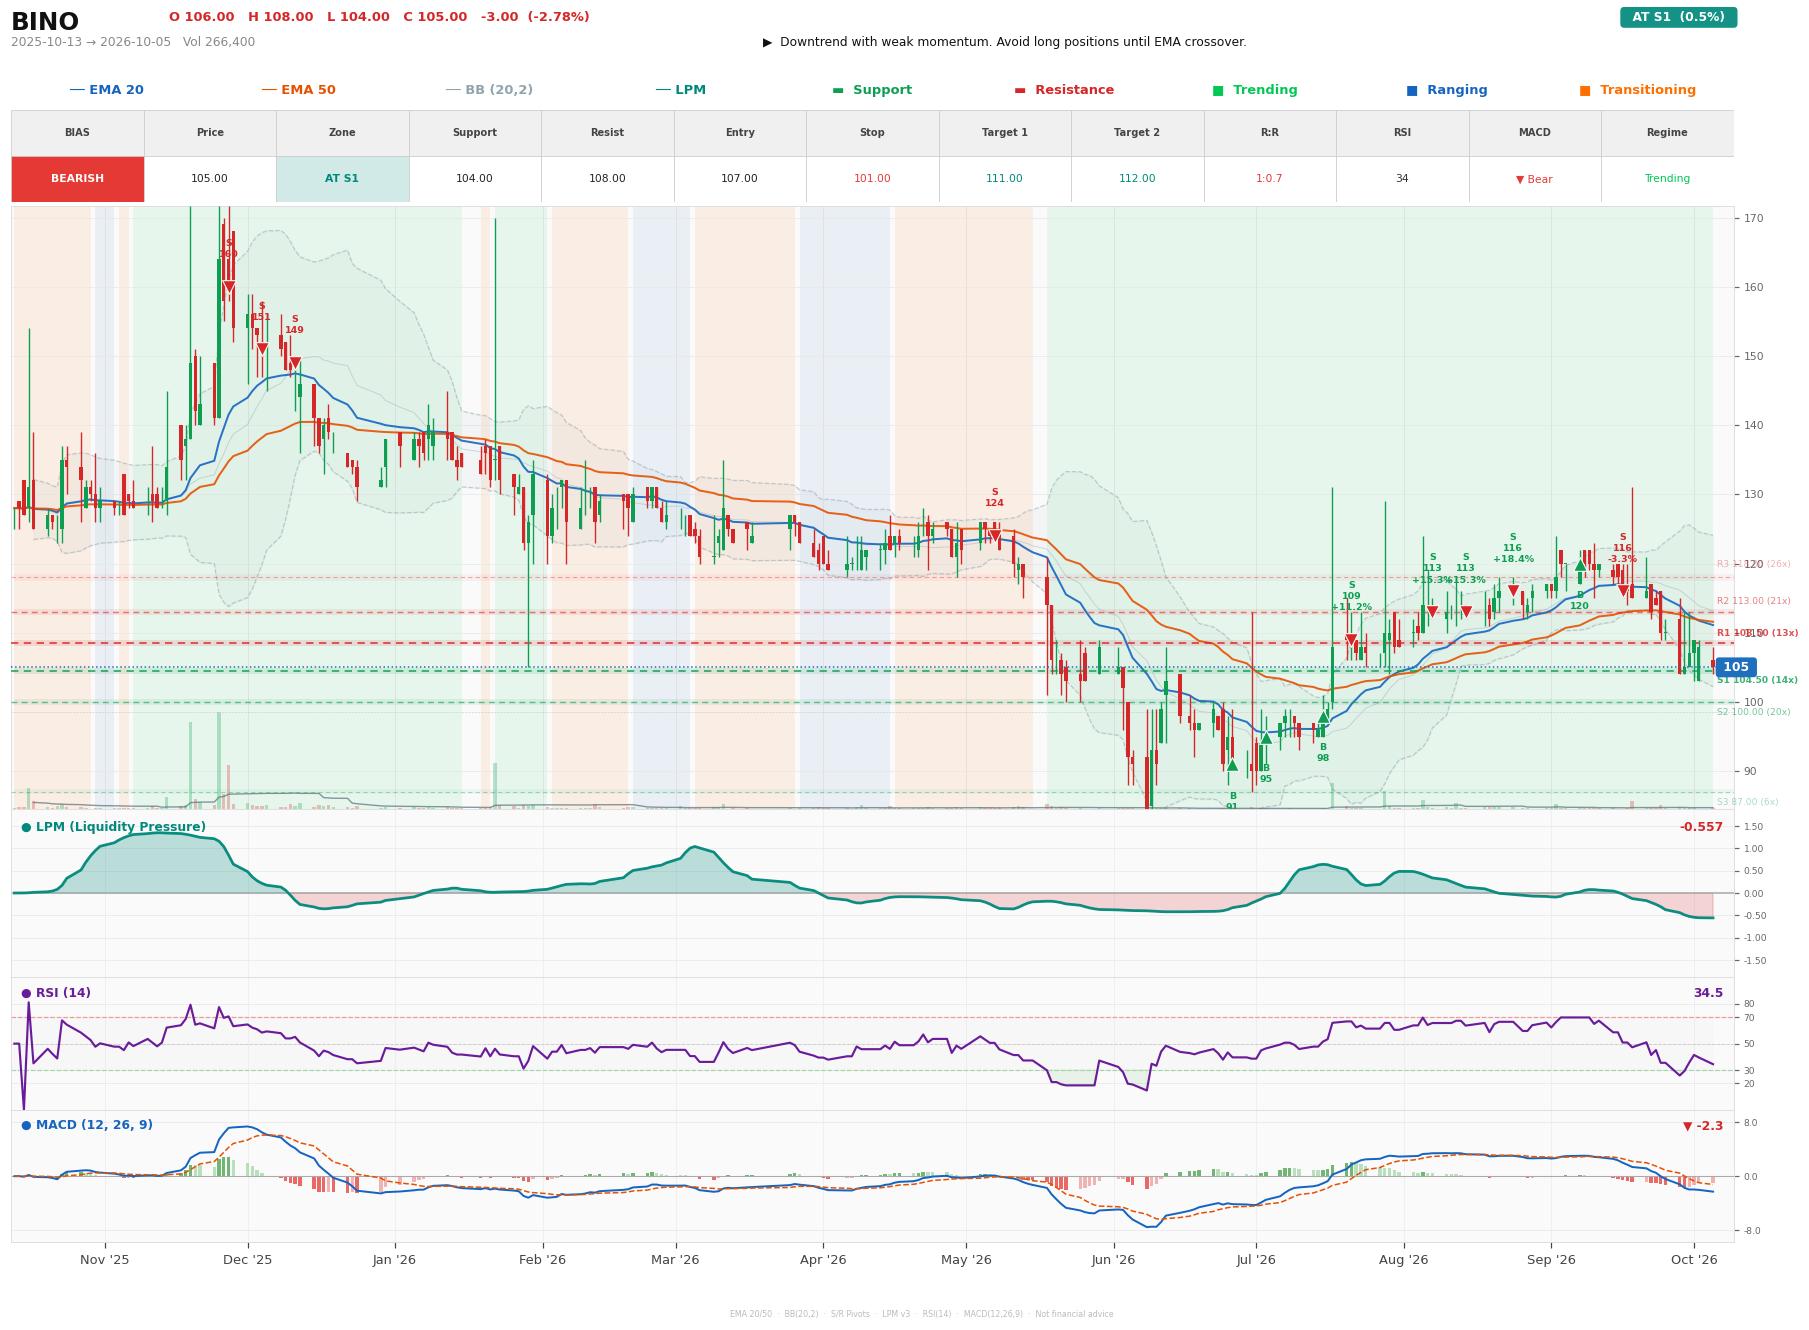Click the BEARISH bias cell
This screenshot has width=1809, height=1330.
[x=78, y=179]
